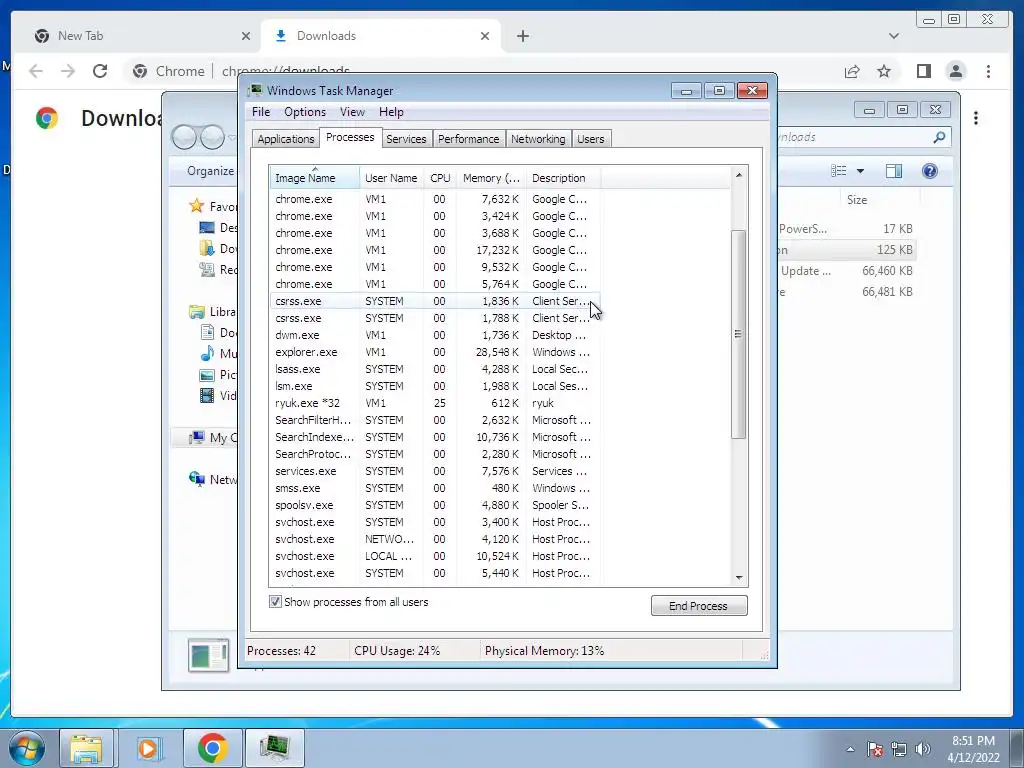The image size is (1024, 768).
Task: Select Network in Explorer sidebar
Action: pyautogui.click(x=213, y=479)
